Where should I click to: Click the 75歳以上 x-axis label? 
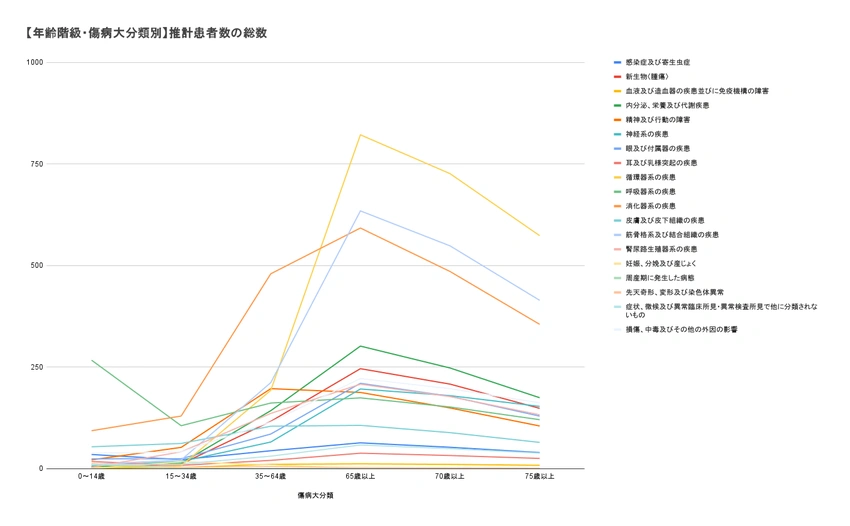pyautogui.click(x=540, y=478)
